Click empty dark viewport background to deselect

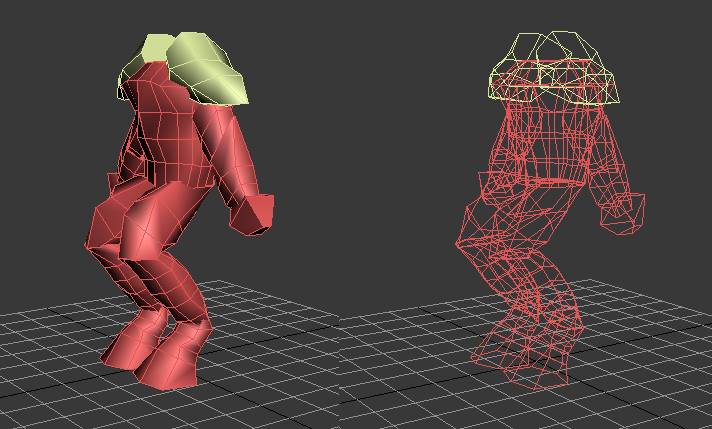[354, 113]
